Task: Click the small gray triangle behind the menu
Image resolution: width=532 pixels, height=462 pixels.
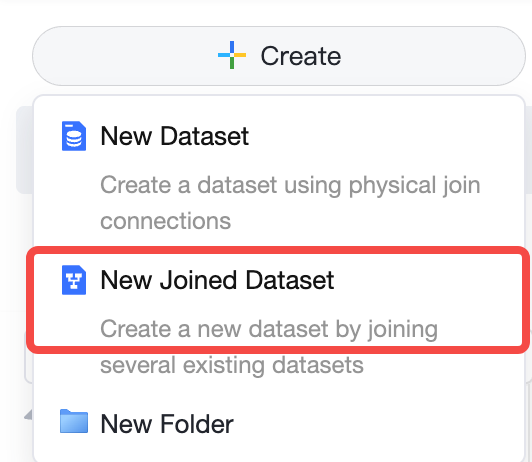Action: click(x=29, y=415)
